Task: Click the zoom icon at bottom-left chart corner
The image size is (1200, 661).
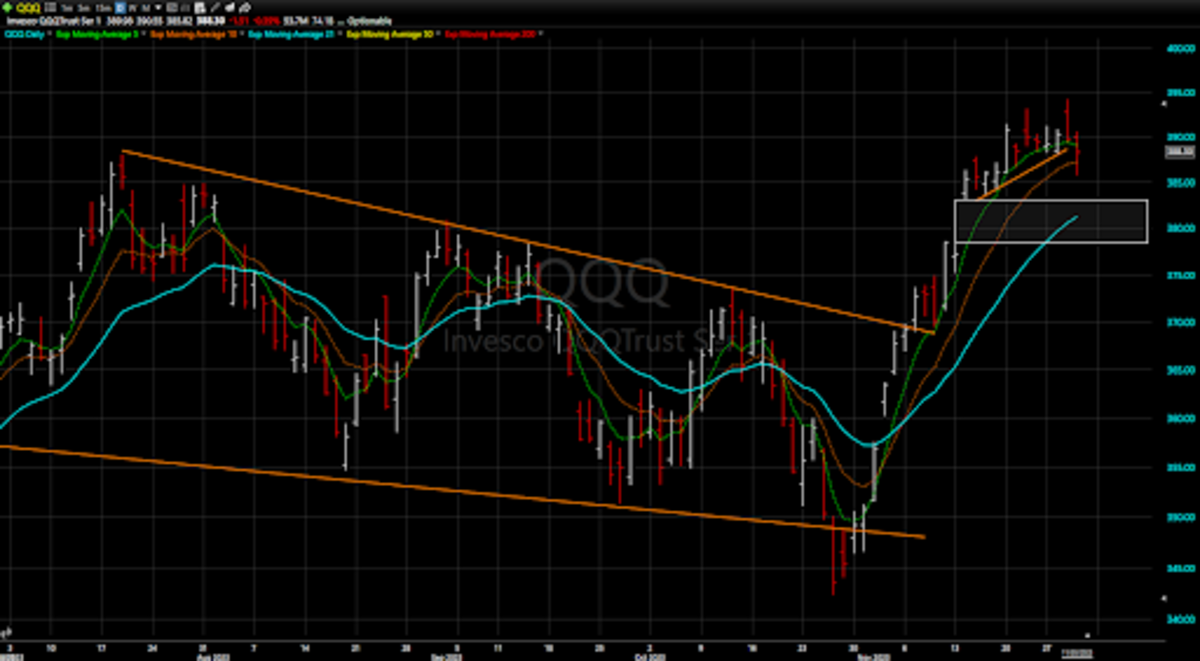Action: pos(6,632)
